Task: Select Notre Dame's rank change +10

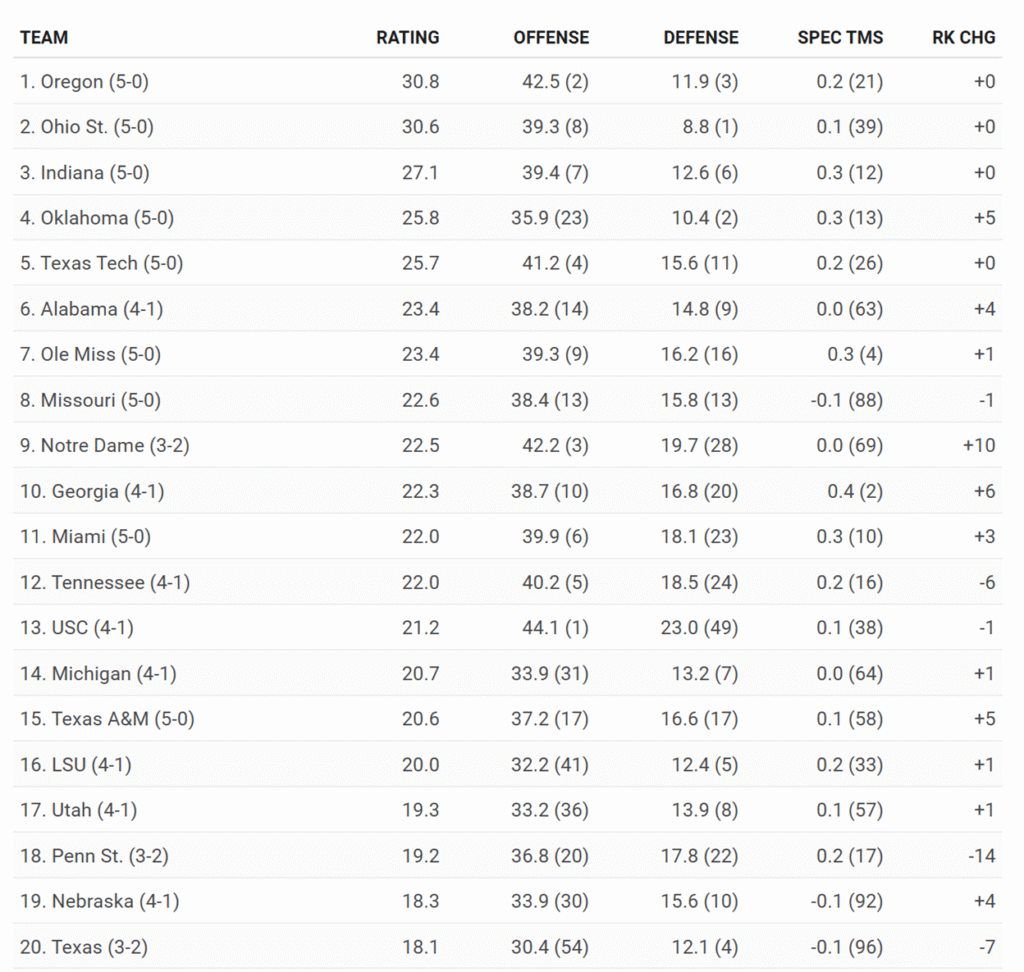Action: pos(979,446)
